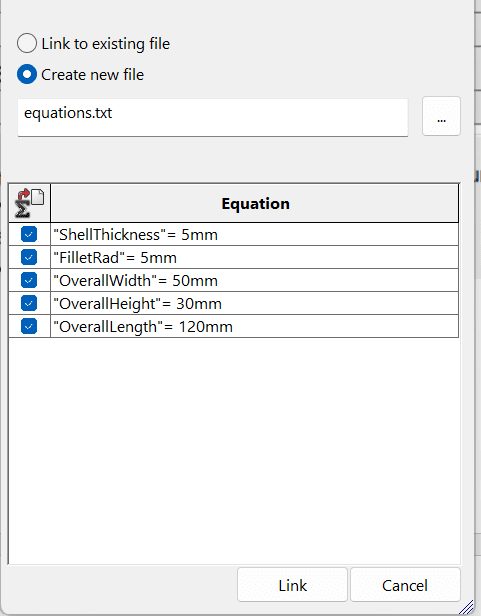Select the "OverallLength"= 120mm equation row
Image resolution: width=481 pixels, height=616 pixels.
tap(255, 326)
